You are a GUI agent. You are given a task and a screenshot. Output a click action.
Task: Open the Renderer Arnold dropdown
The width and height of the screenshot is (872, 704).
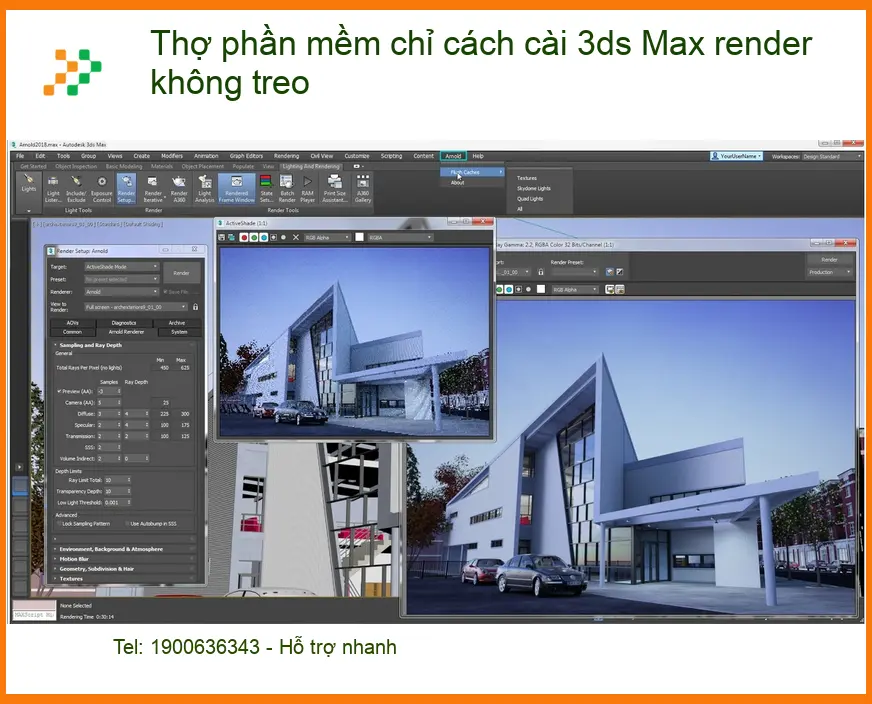click(x=121, y=292)
